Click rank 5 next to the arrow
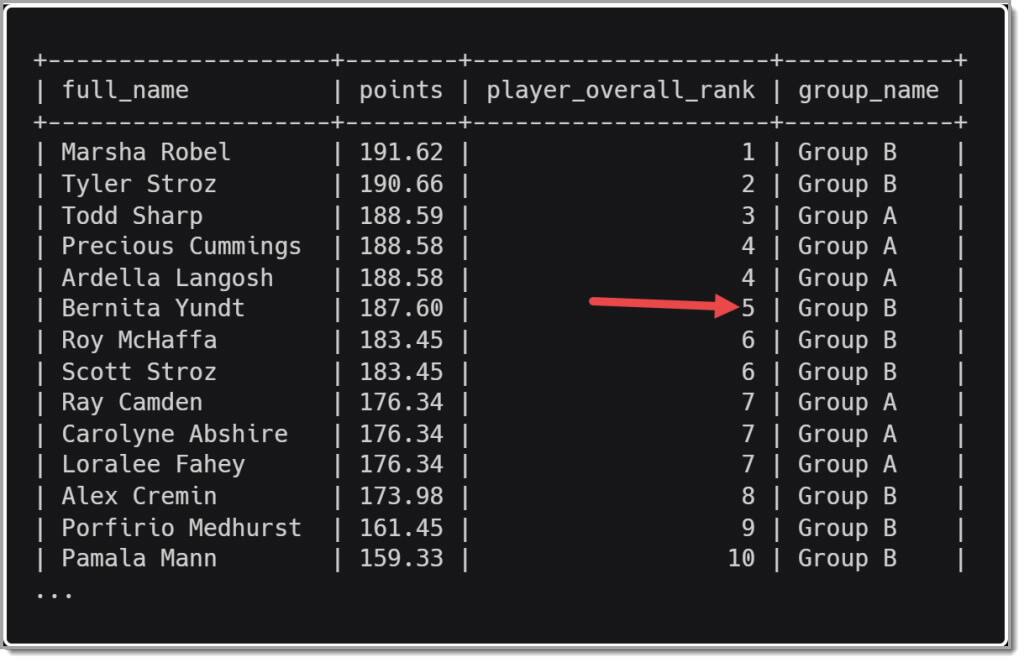Viewport: 1024px width, 662px height. (748, 308)
